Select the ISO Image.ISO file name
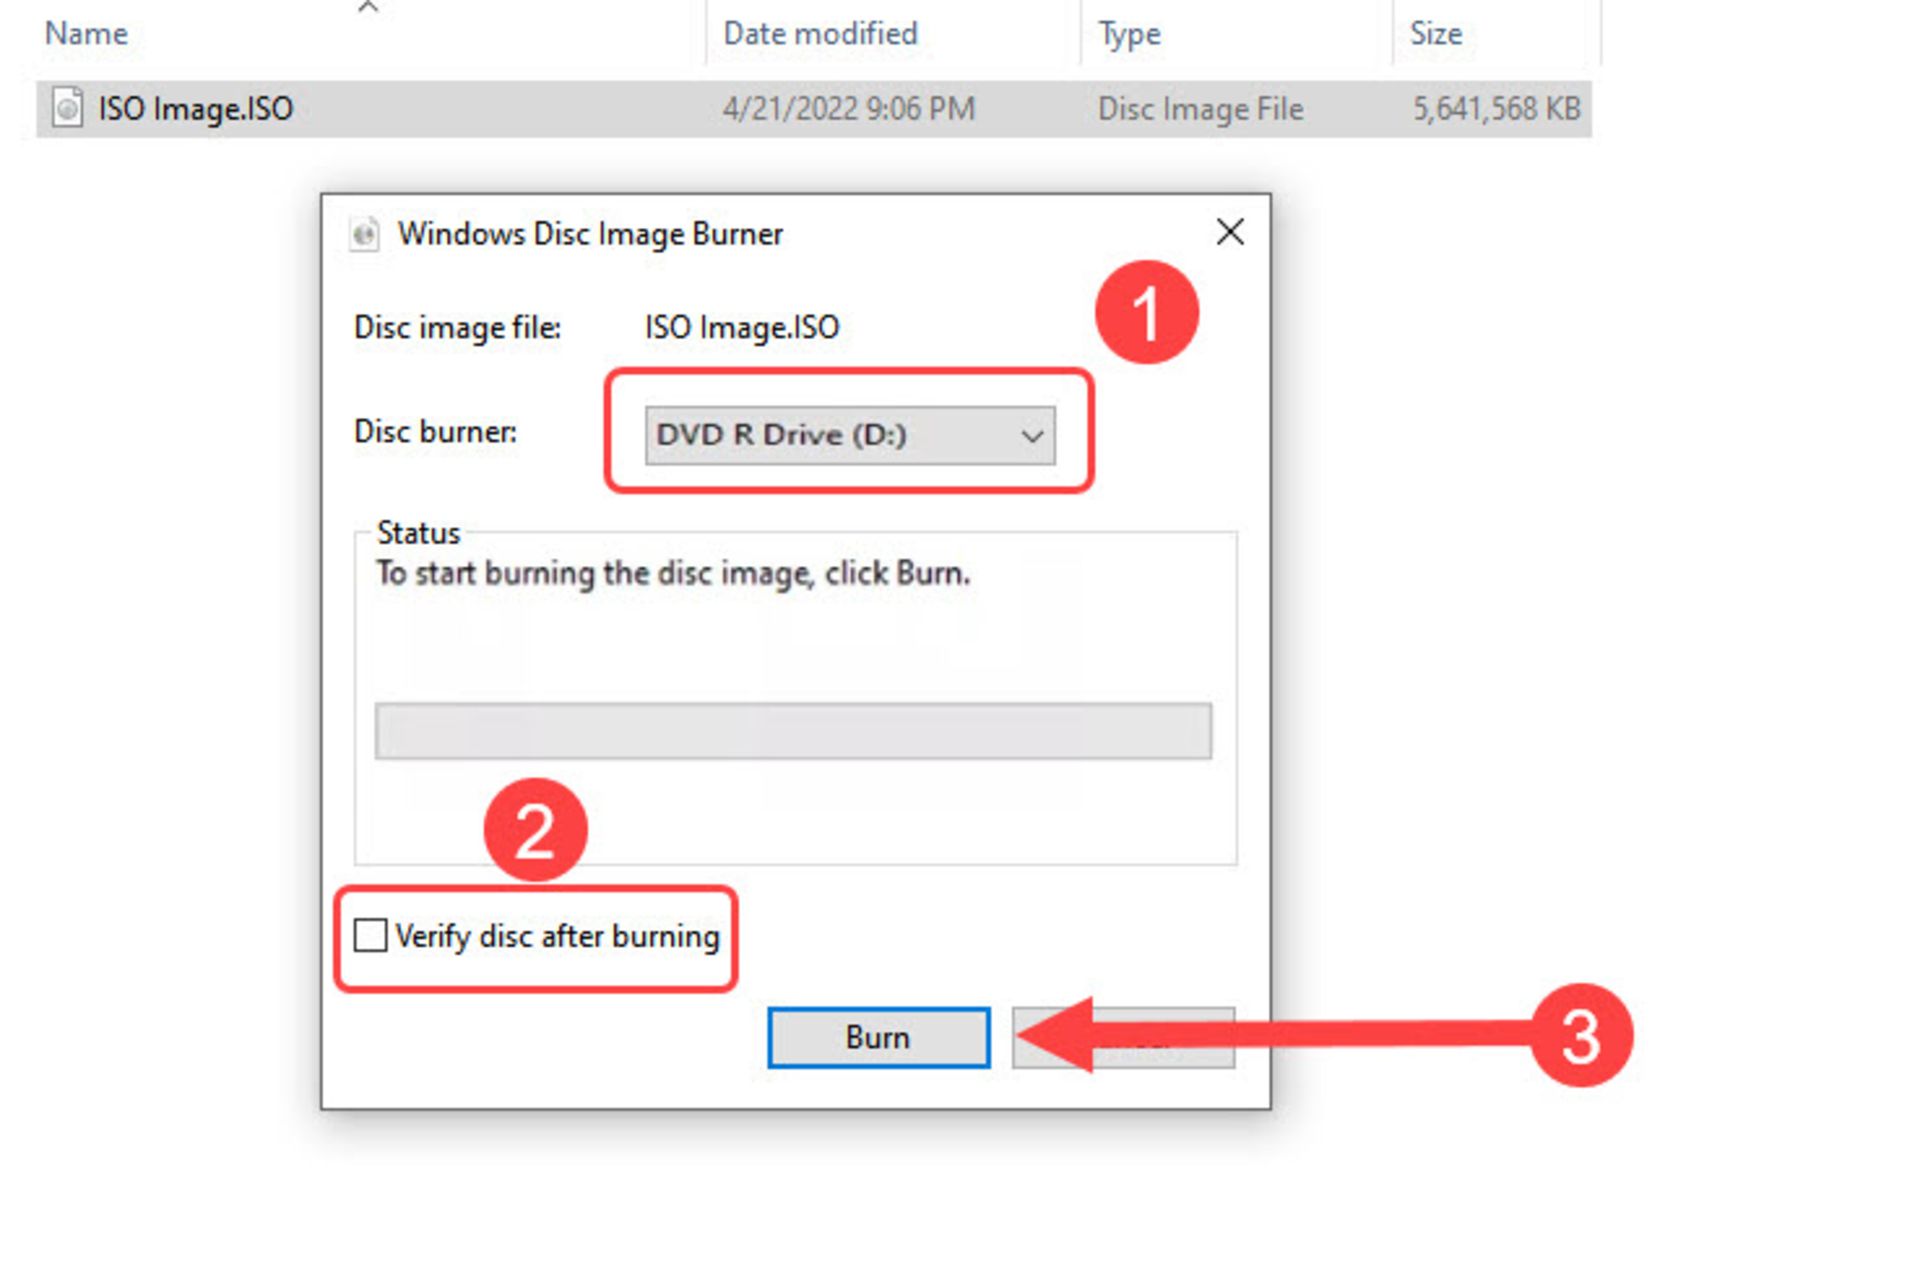 (196, 108)
